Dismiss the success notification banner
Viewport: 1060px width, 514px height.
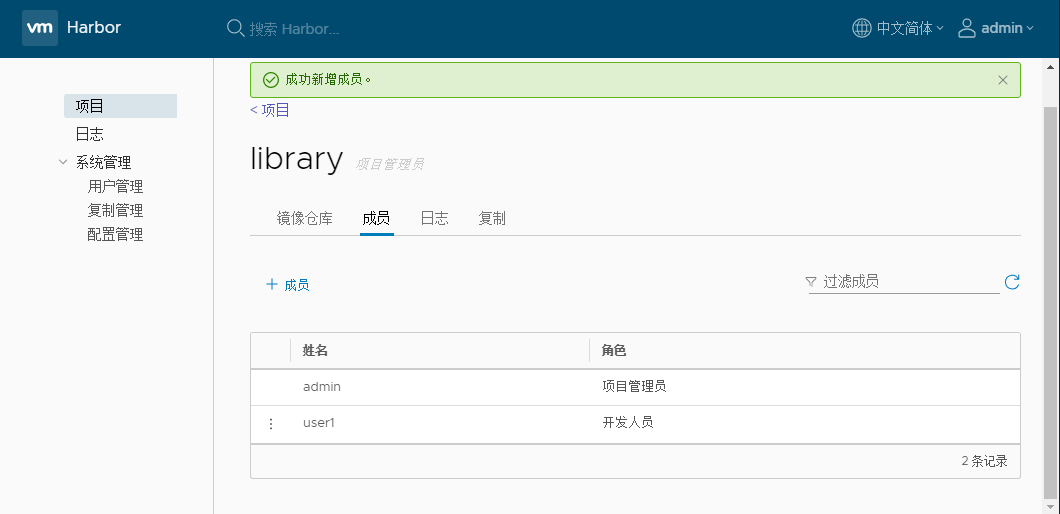coord(1003,80)
